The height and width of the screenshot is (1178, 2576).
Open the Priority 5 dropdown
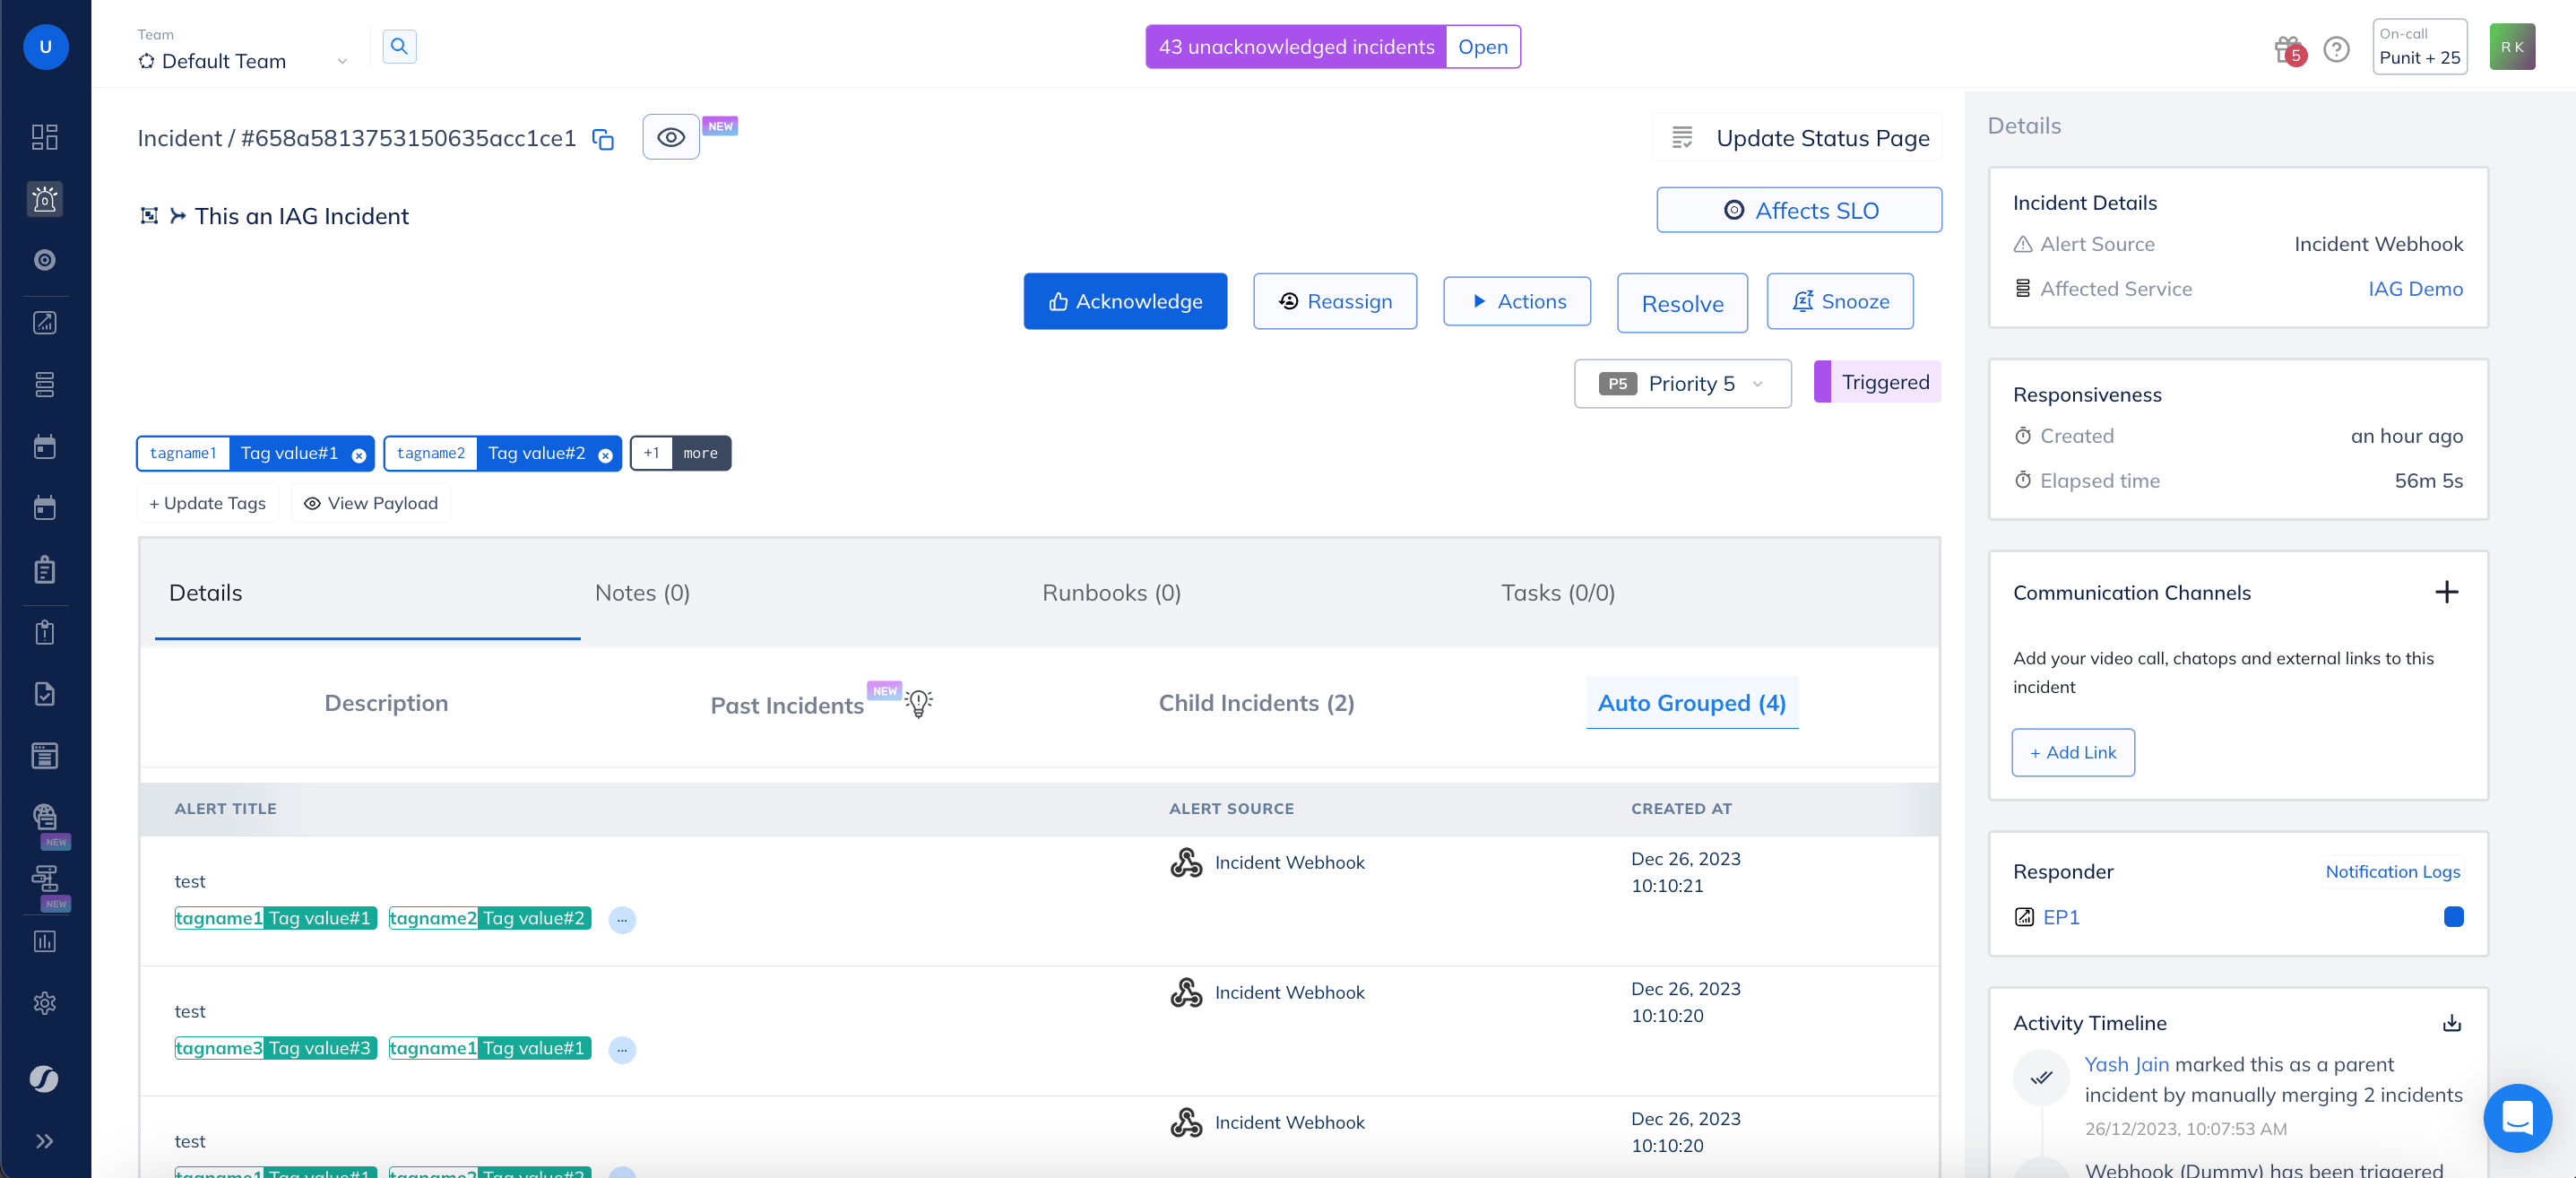click(x=1682, y=383)
